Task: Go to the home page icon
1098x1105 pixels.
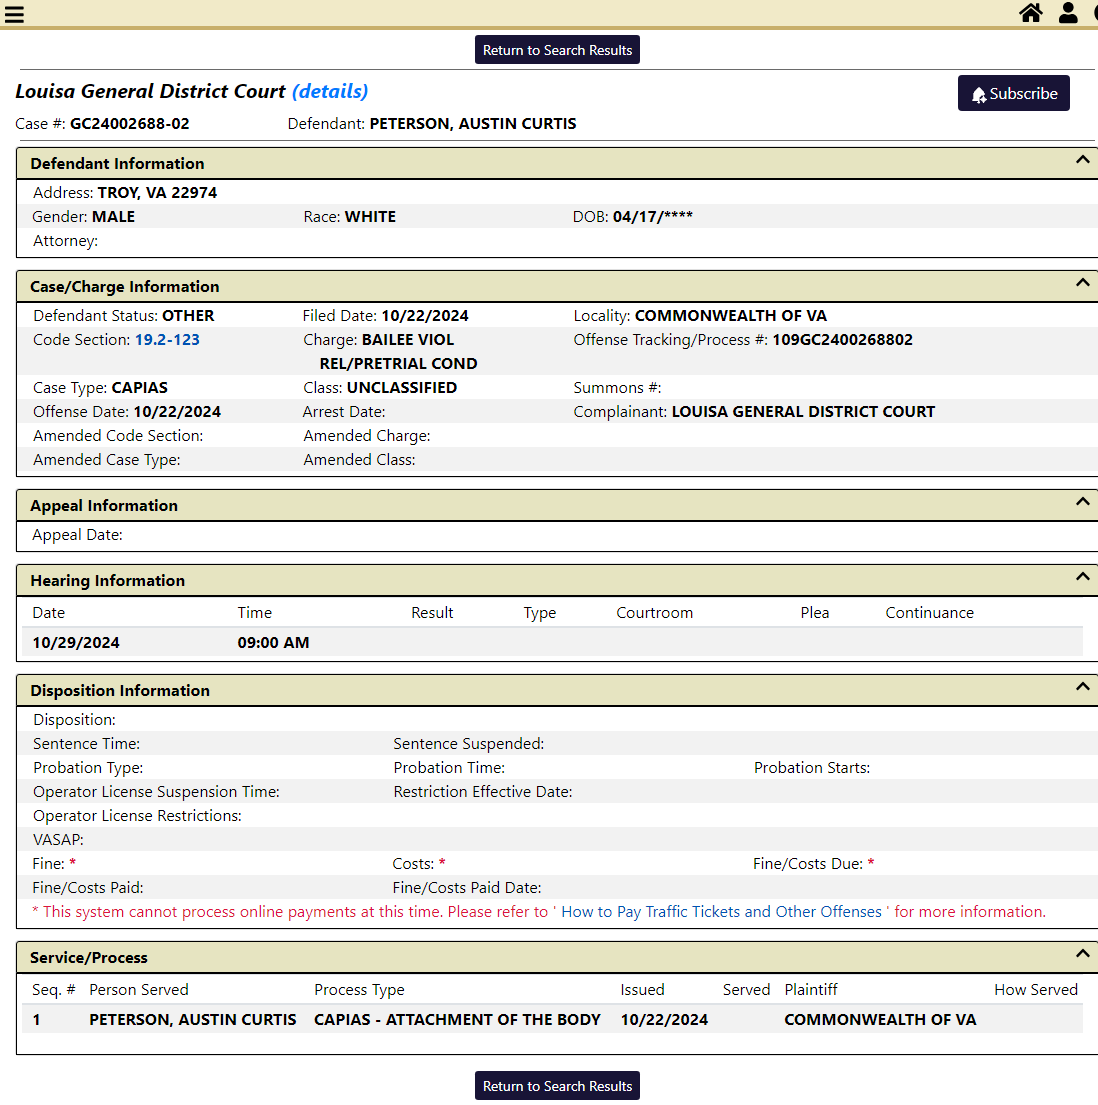Action: click(x=1031, y=13)
